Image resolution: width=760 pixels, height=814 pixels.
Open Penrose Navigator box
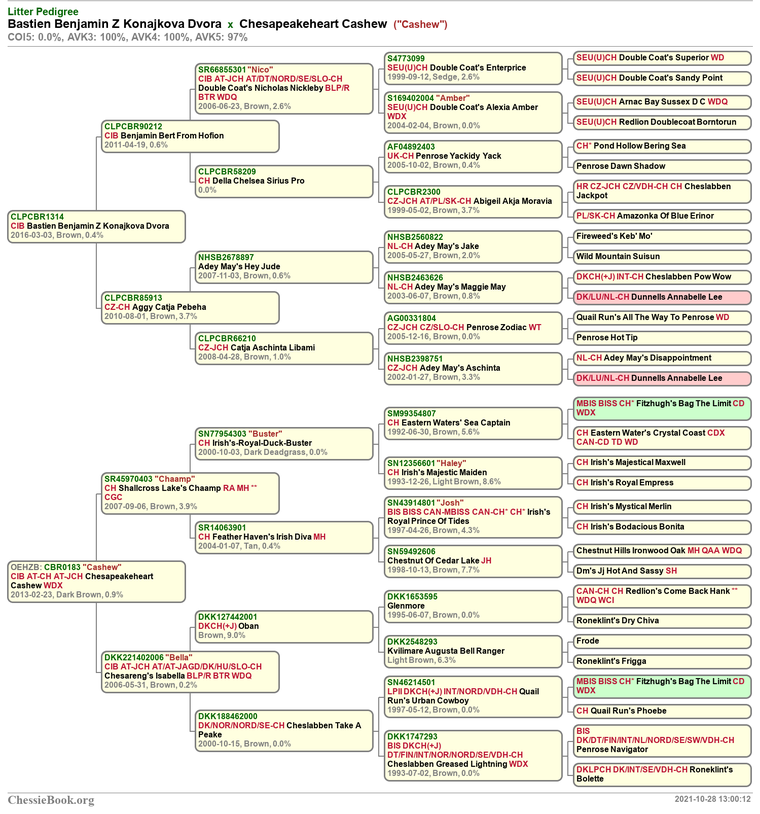(x=662, y=741)
